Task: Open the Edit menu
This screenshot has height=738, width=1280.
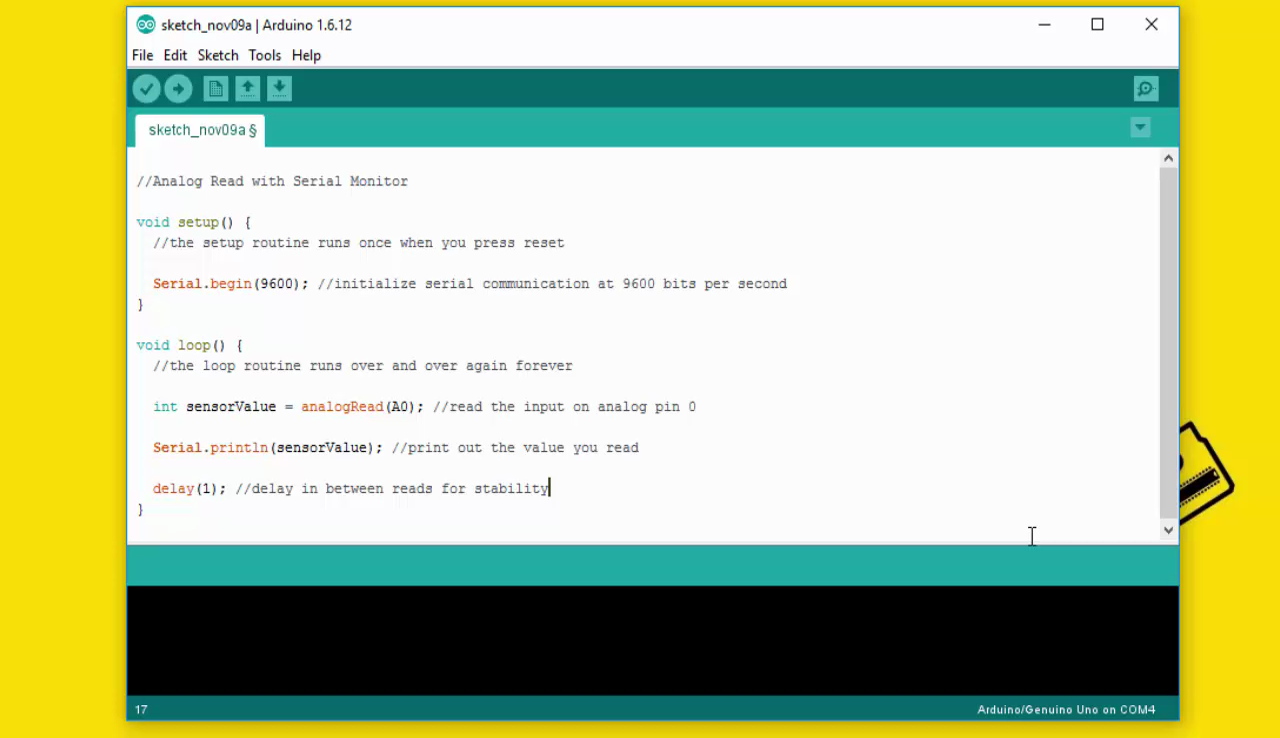Action: point(175,55)
